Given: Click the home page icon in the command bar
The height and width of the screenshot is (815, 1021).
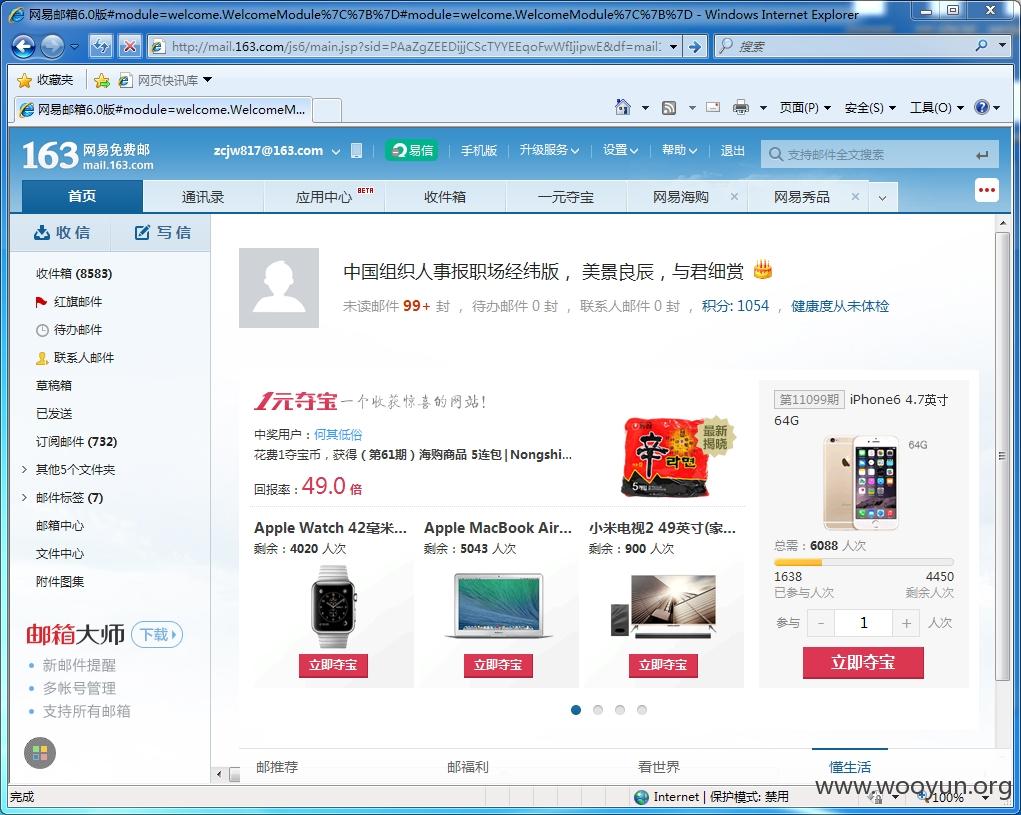Looking at the screenshot, I should pos(623,107).
